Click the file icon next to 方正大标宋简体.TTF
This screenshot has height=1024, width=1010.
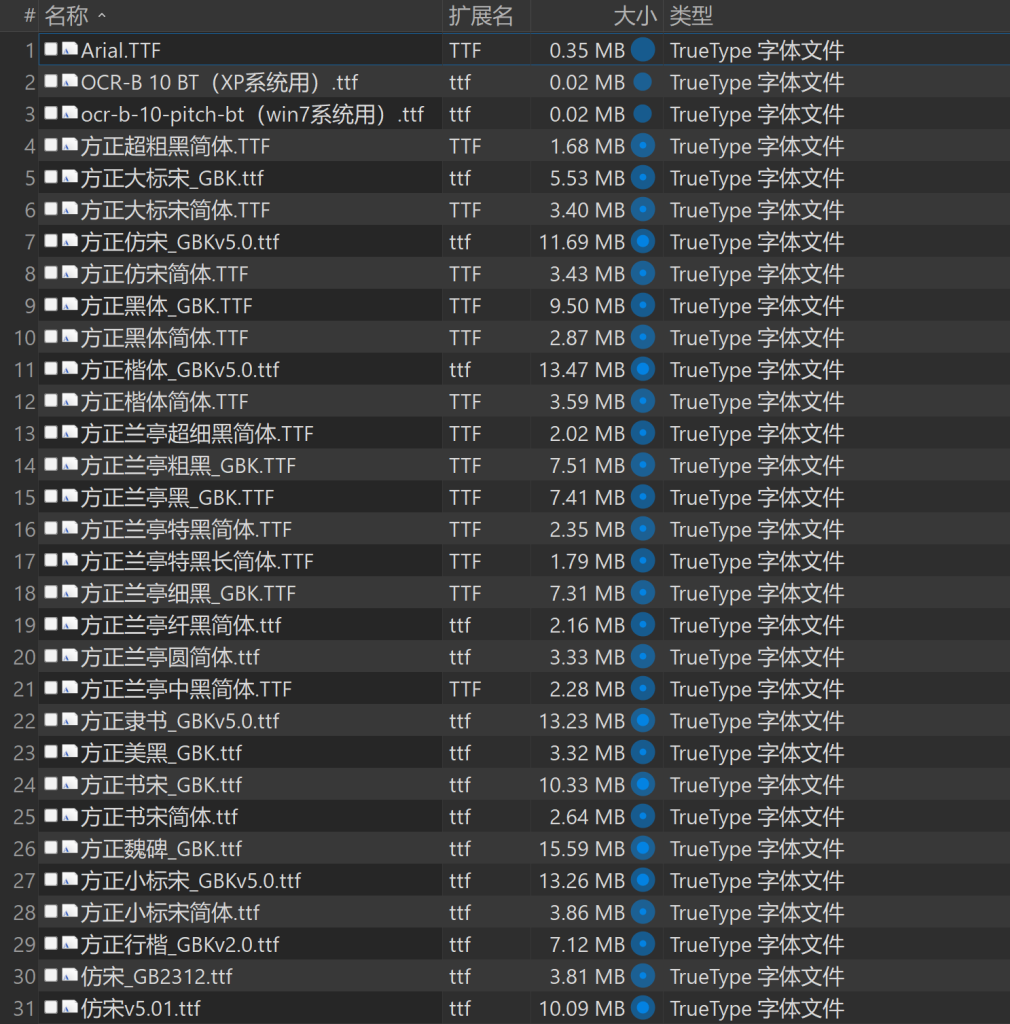tap(70, 209)
